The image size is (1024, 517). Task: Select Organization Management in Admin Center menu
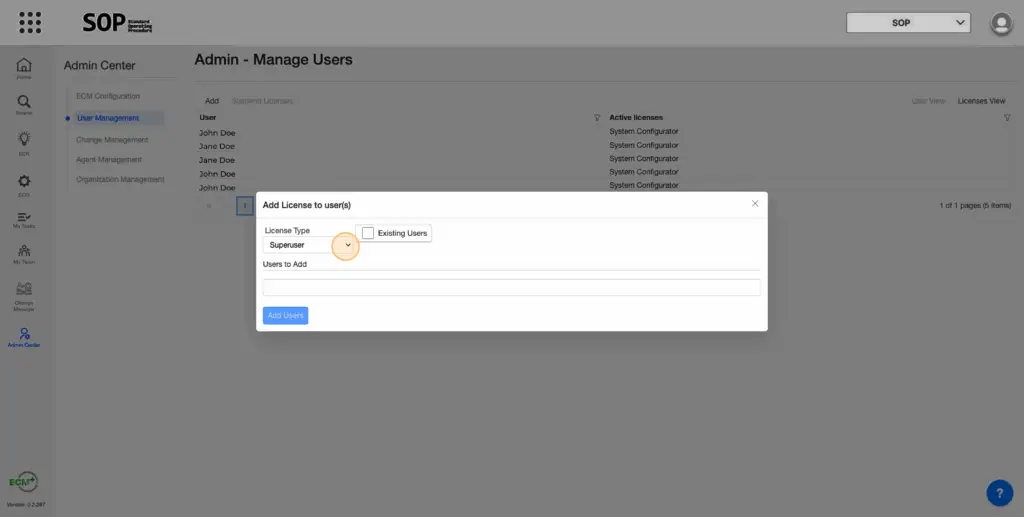point(120,179)
